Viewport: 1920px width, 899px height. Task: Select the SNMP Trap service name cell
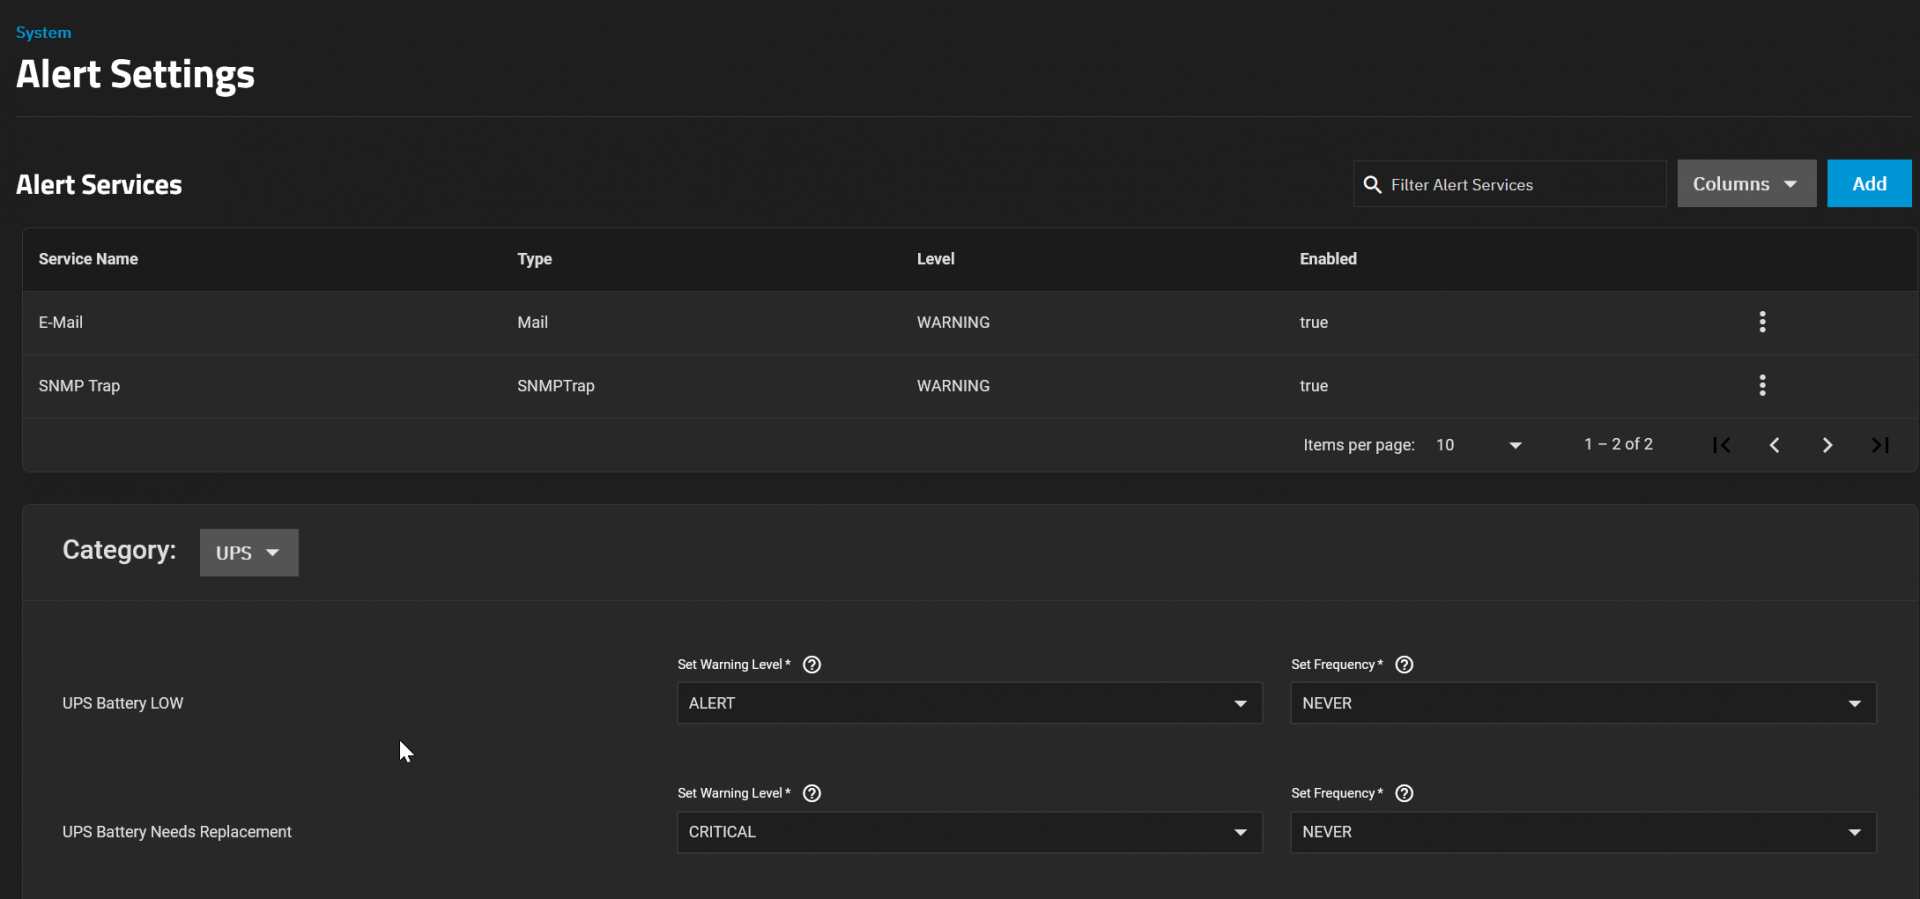(79, 386)
